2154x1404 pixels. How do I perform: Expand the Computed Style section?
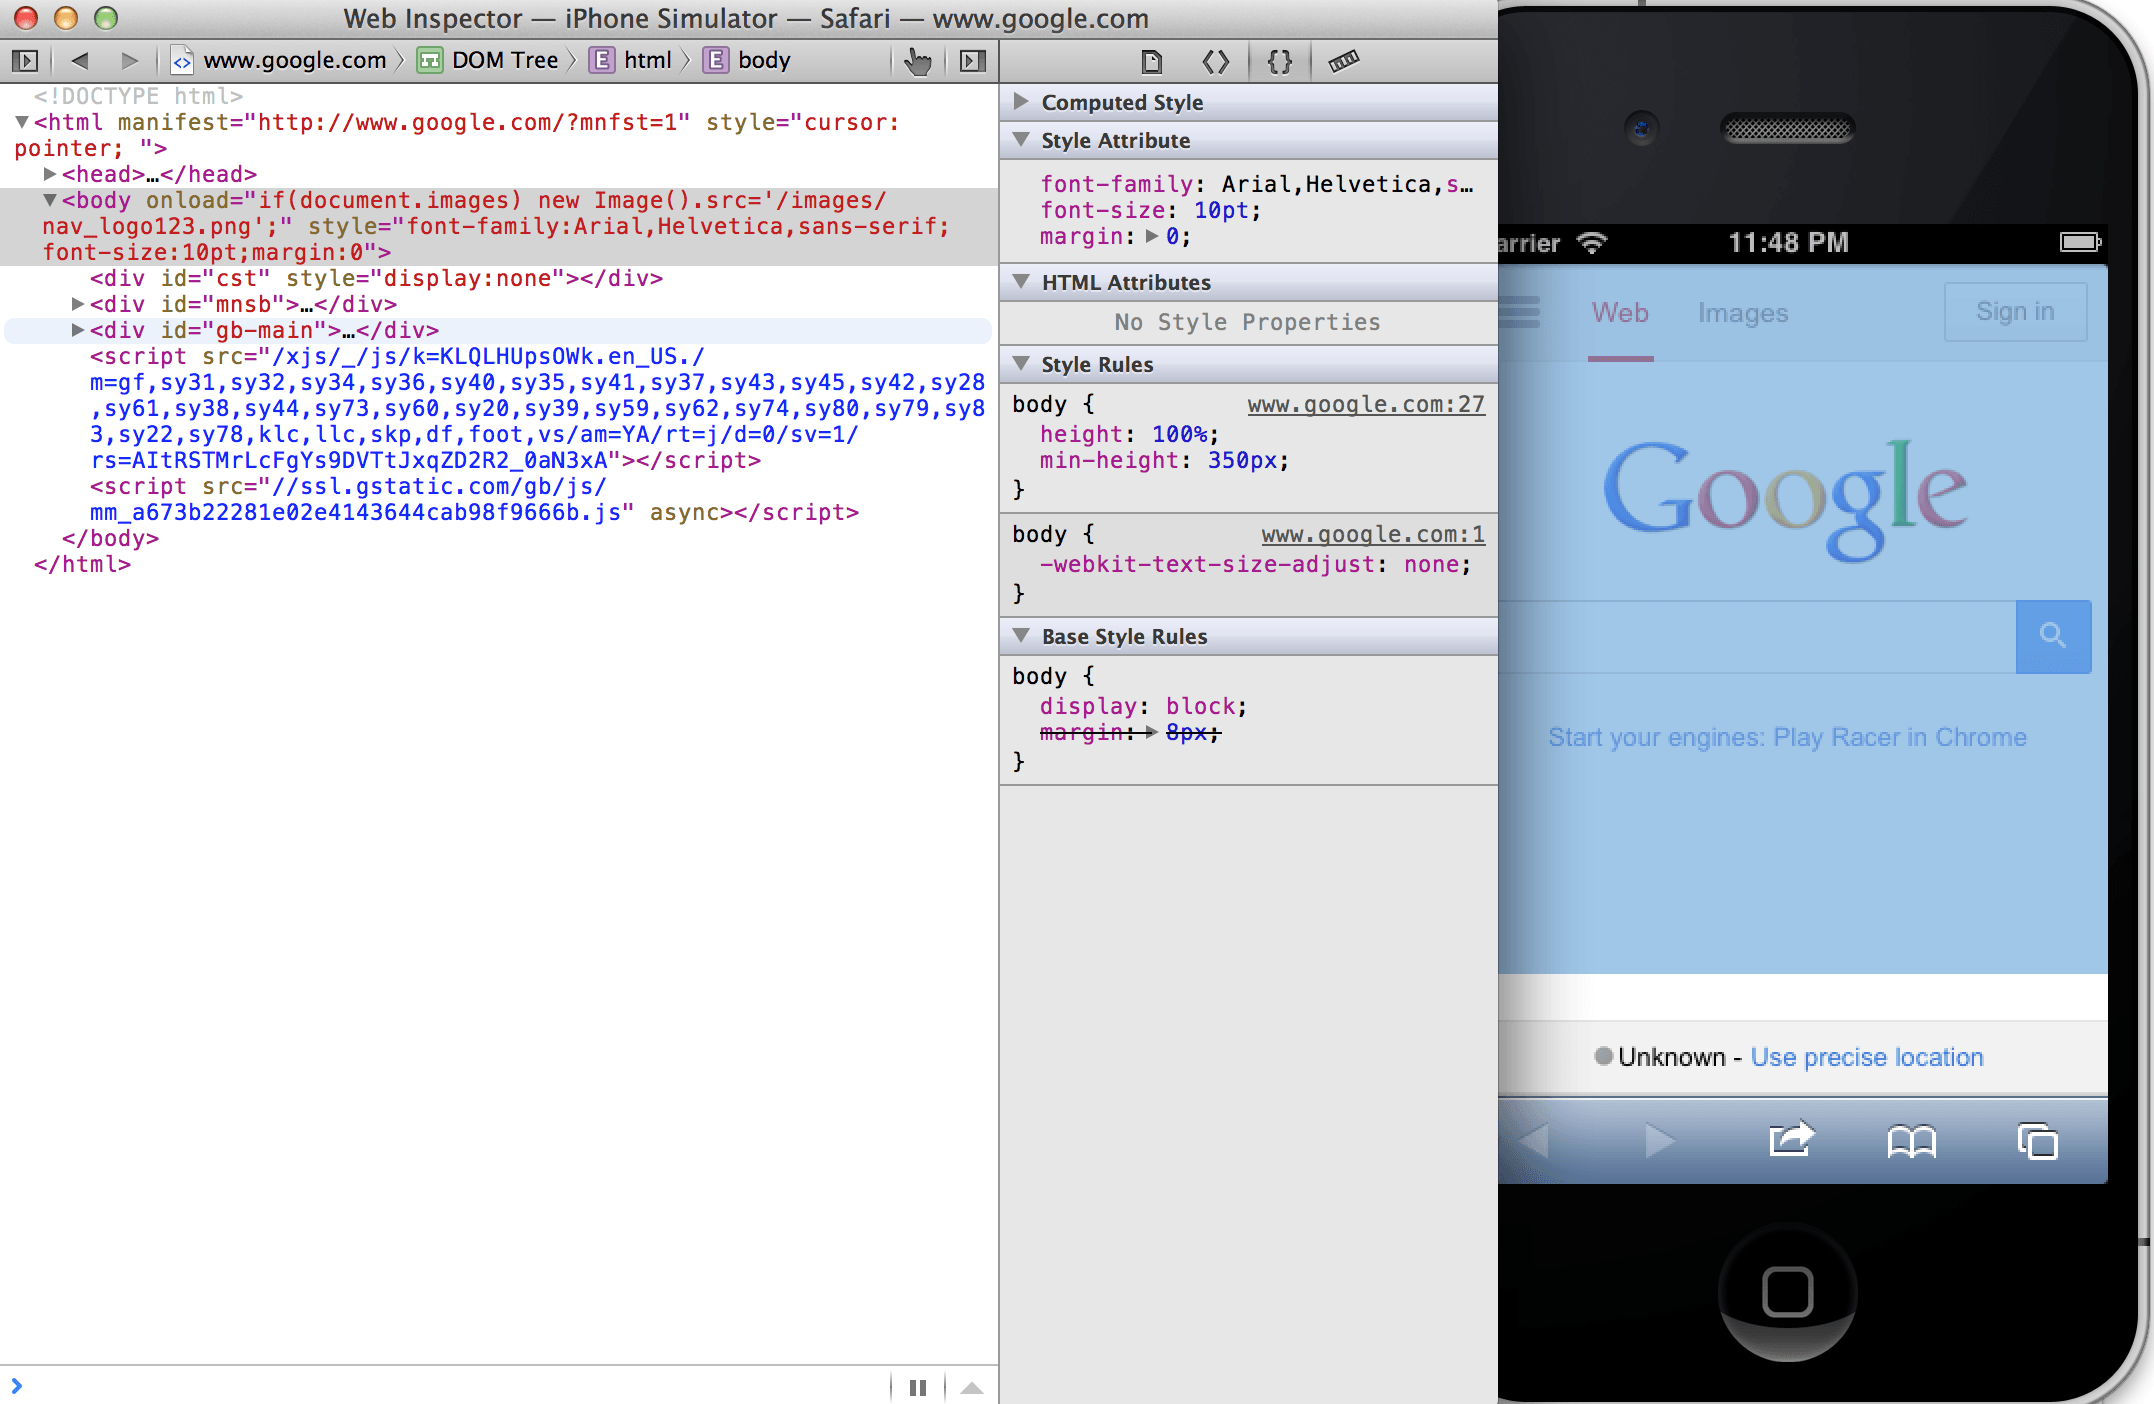(1020, 101)
